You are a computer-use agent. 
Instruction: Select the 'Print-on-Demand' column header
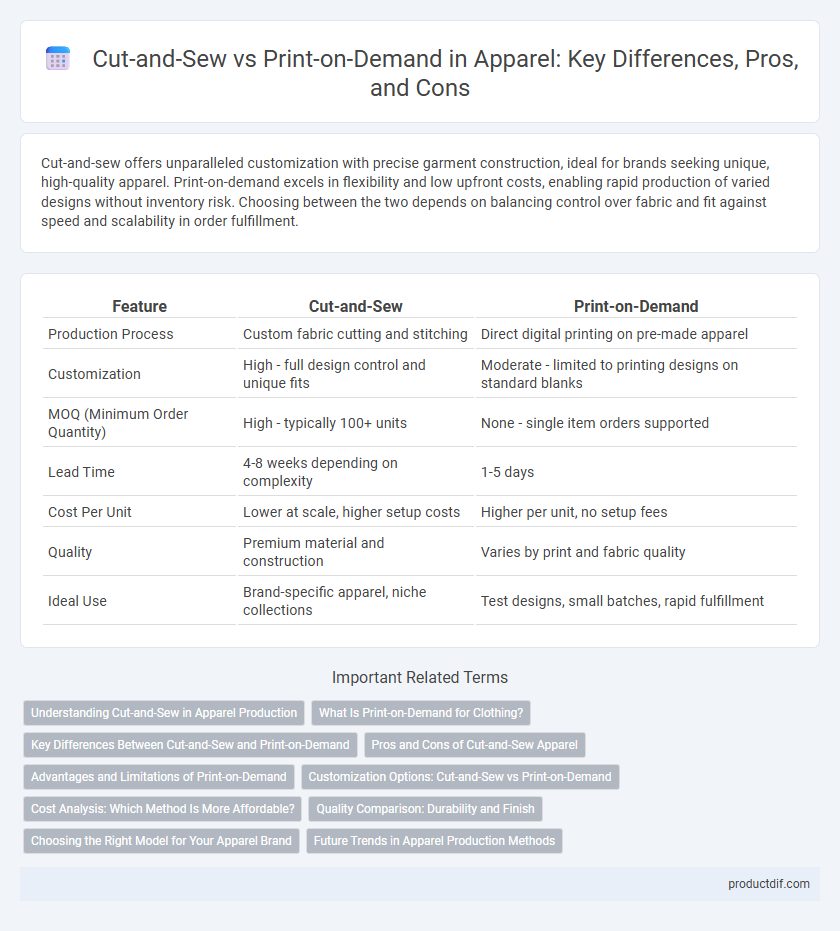coord(636,306)
